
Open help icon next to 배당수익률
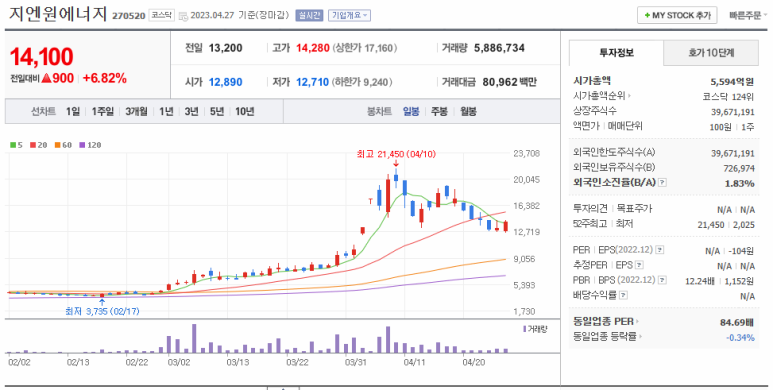point(624,295)
